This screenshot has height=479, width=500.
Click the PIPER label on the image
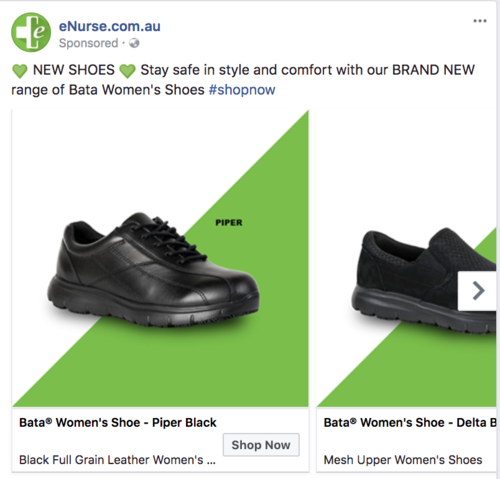point(229,223)
